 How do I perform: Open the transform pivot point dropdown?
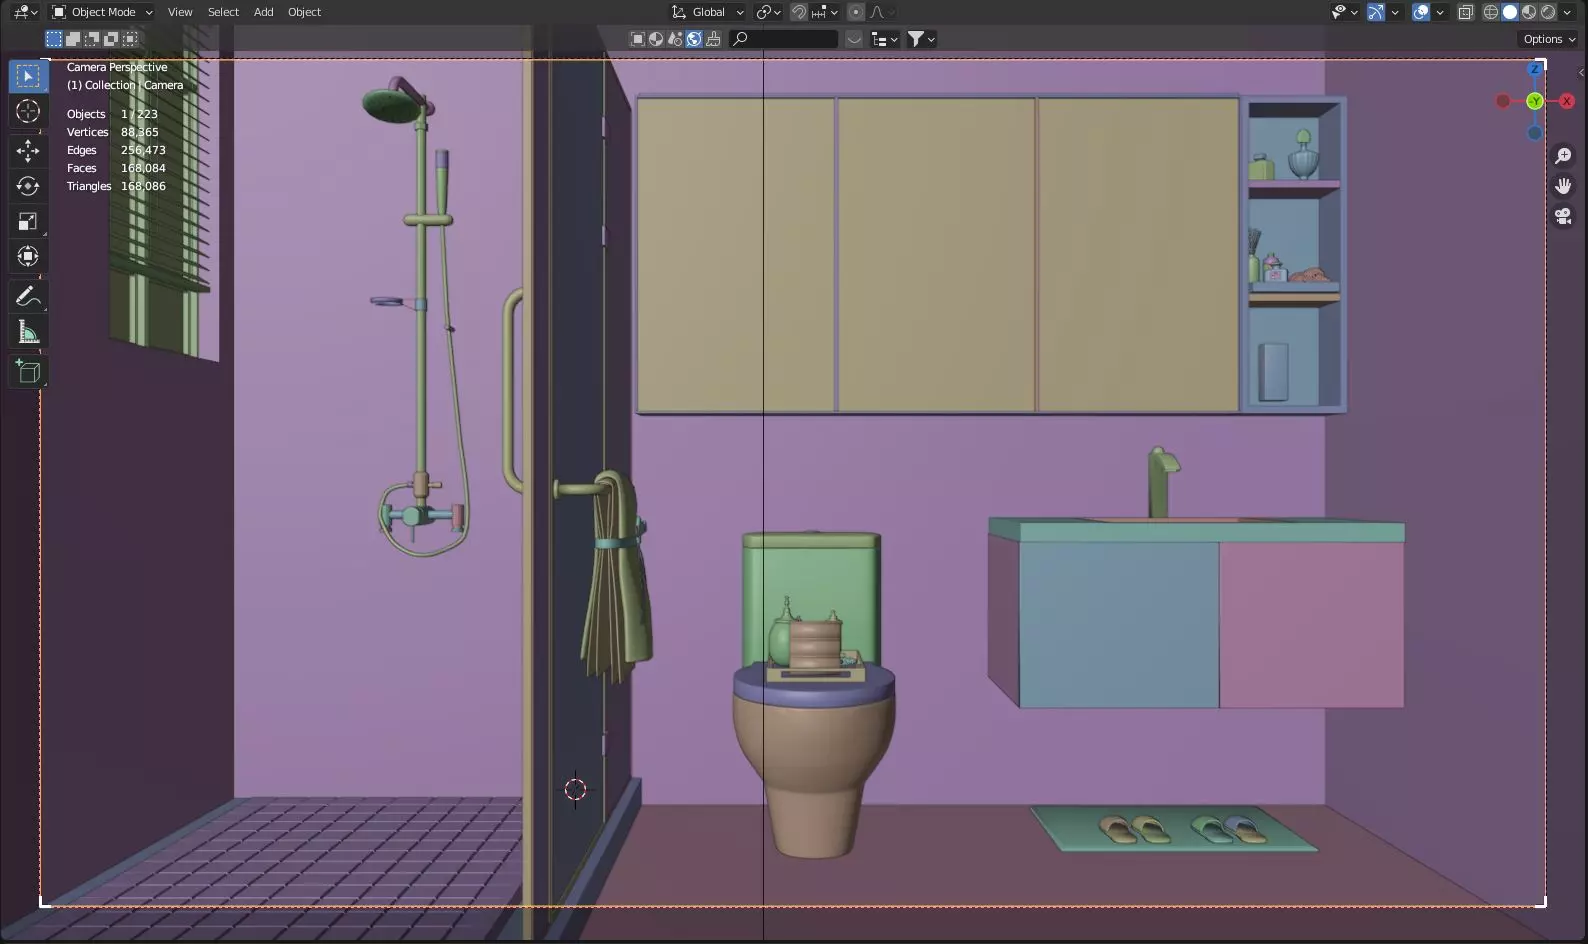[x=768, y=12]
